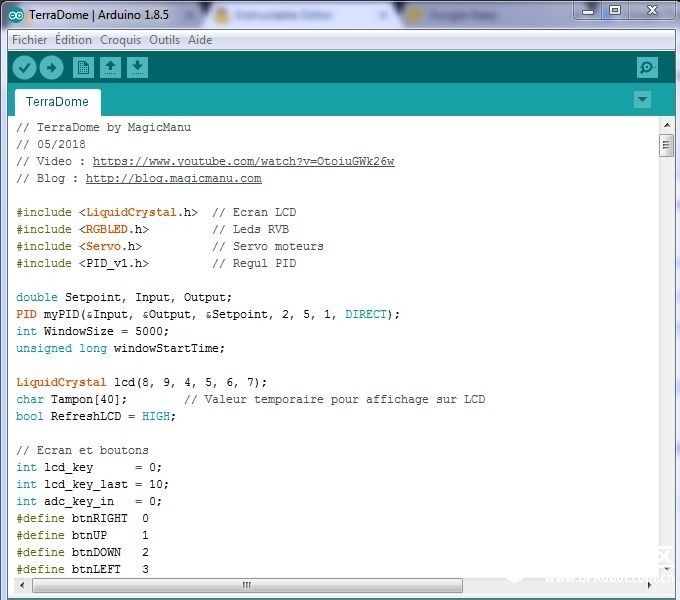Click the "// Servo moteurs" comment
680x600 pixels.
point(268,246)
